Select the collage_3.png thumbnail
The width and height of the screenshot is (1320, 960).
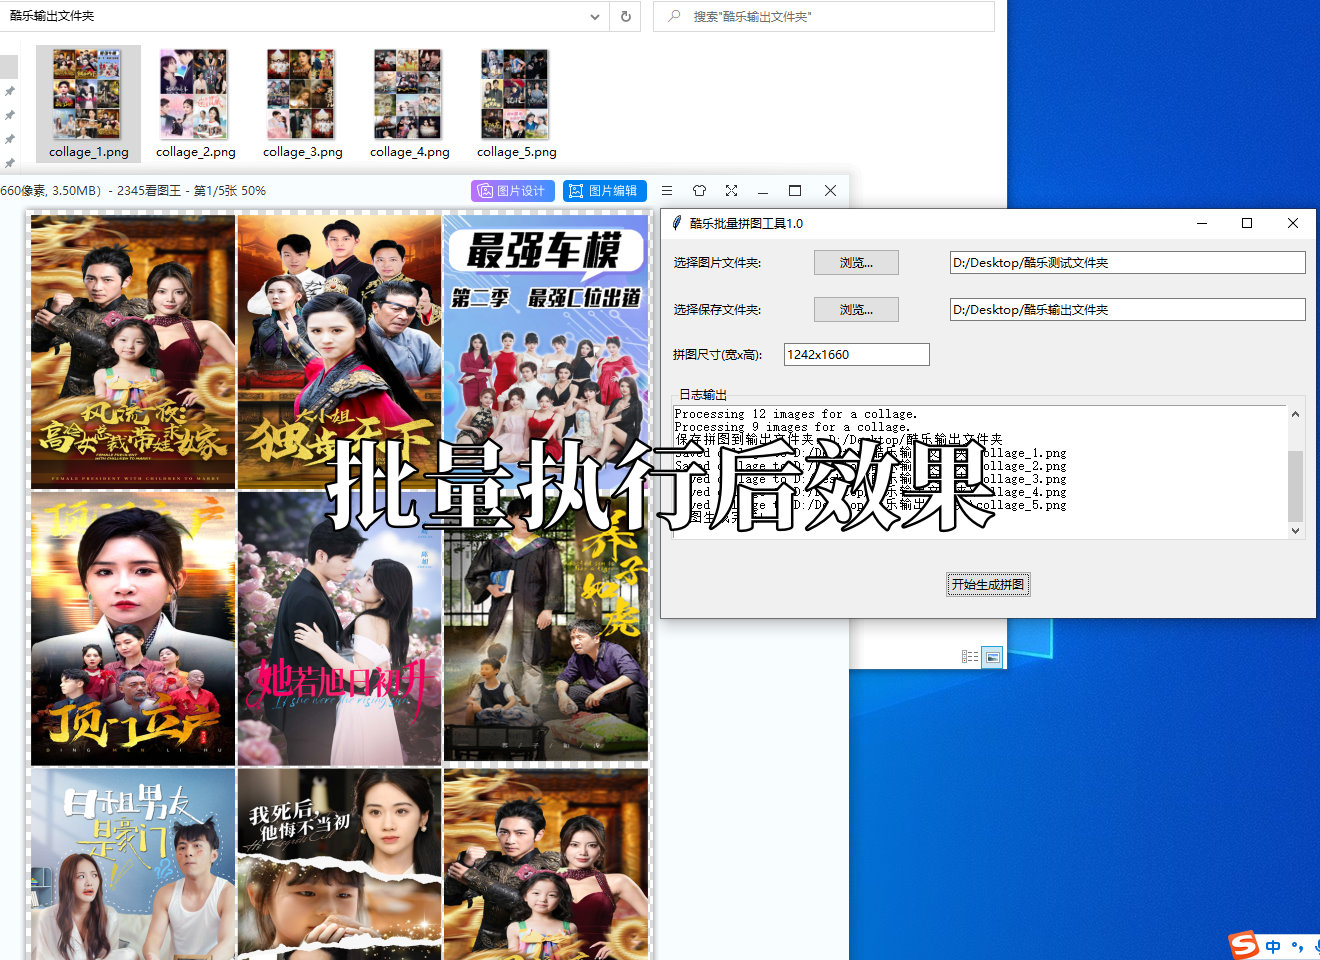pos(301,91)
